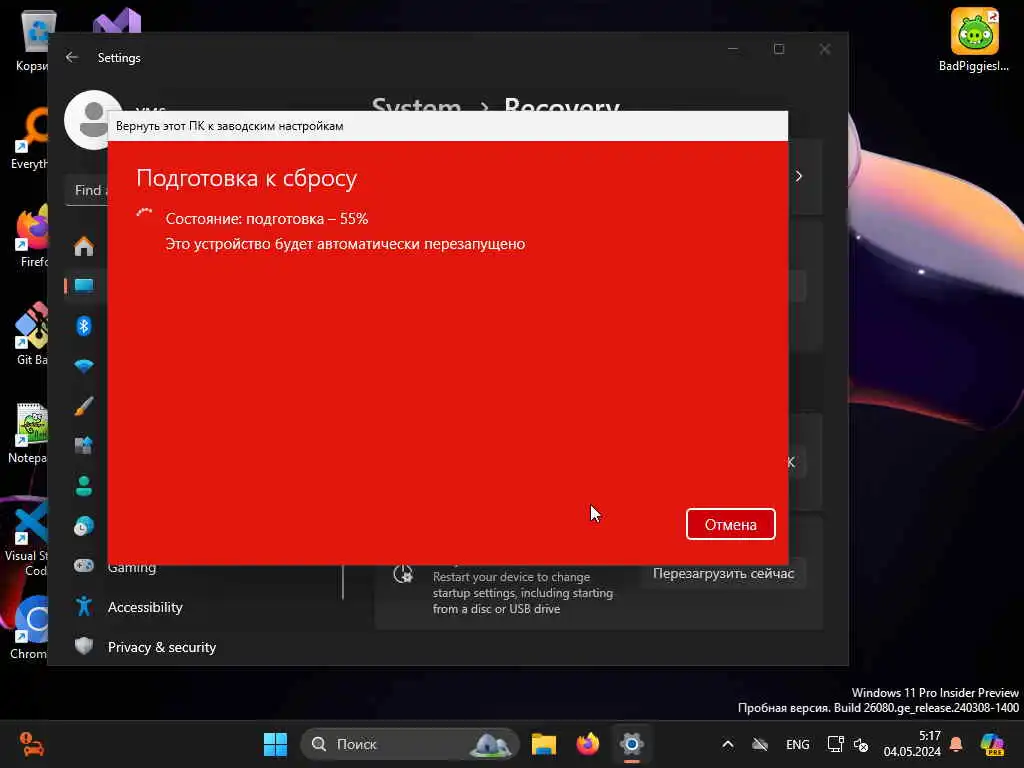The width and height of the screenshot is (1024, 768).
Task: Open Copilot preview icon in taskbar
Action: click(992, 744)
